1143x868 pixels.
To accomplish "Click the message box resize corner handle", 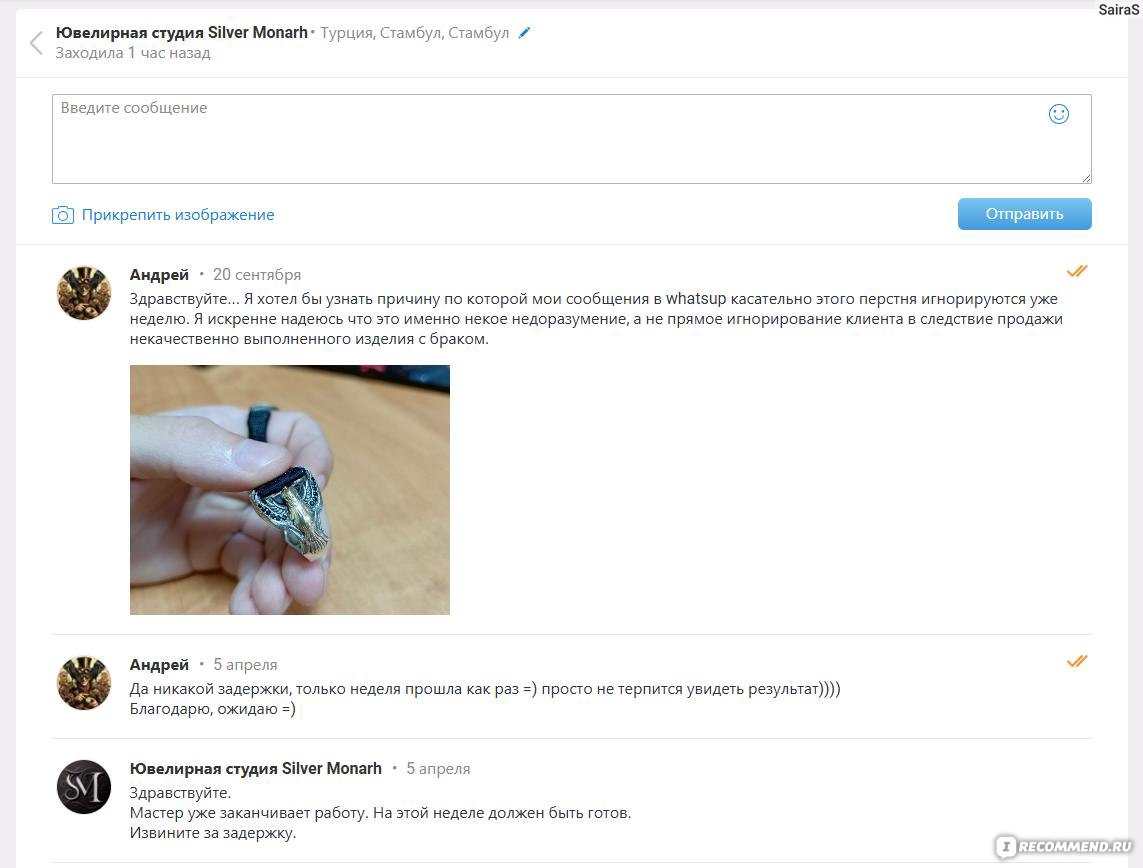I will pos(1086,178).
